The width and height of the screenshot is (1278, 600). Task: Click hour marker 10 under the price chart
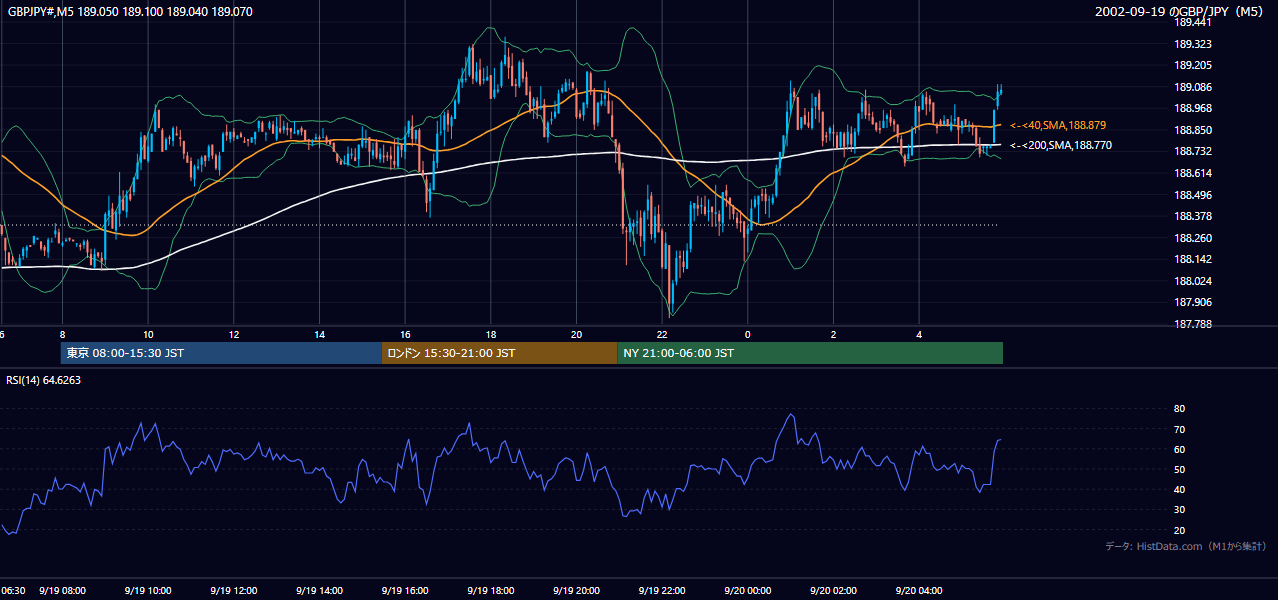[148, 334]
